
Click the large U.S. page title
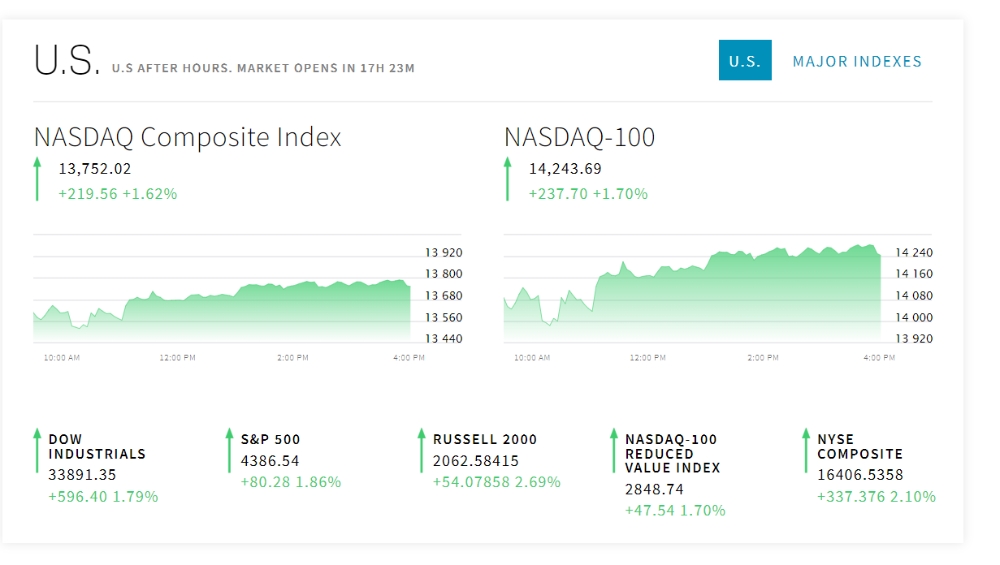(x=67, y=61)
